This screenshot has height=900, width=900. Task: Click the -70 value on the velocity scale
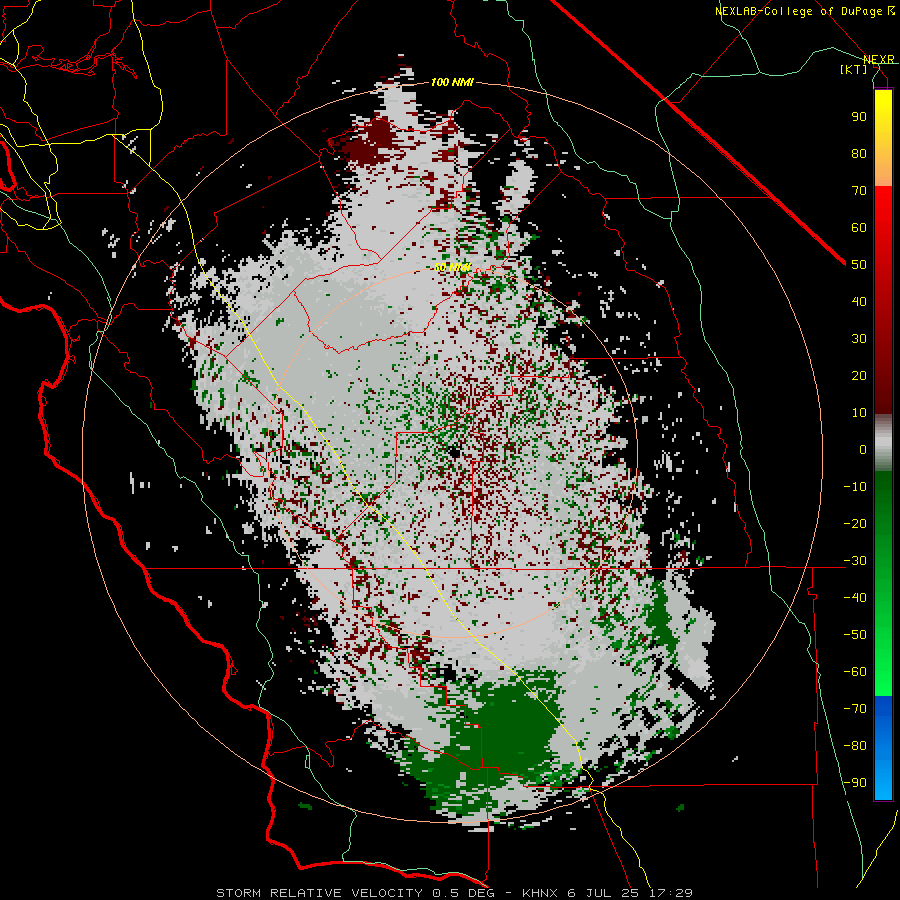(855, 709)
